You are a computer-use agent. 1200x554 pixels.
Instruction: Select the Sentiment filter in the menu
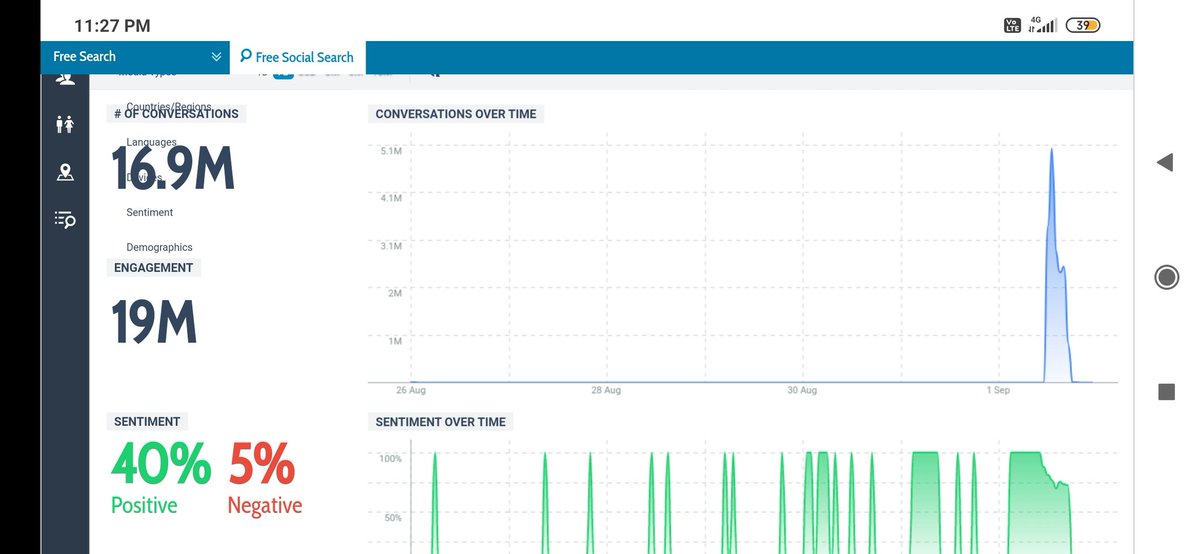tap(149, 212)
